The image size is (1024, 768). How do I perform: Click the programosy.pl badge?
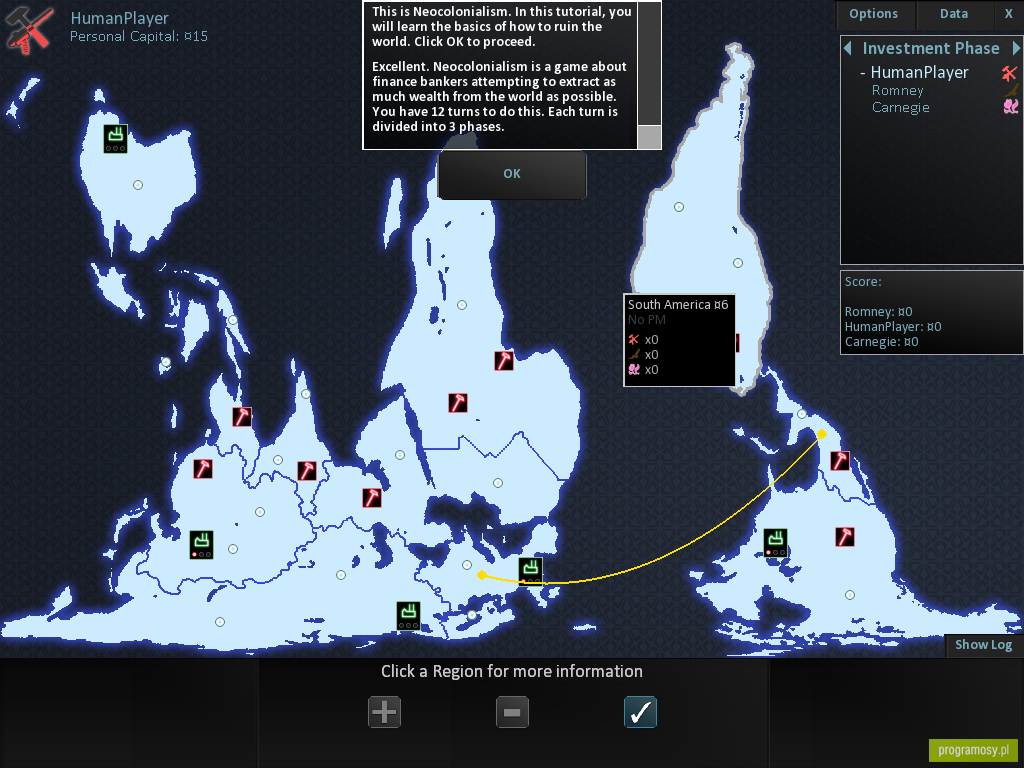tap(973, 750)
